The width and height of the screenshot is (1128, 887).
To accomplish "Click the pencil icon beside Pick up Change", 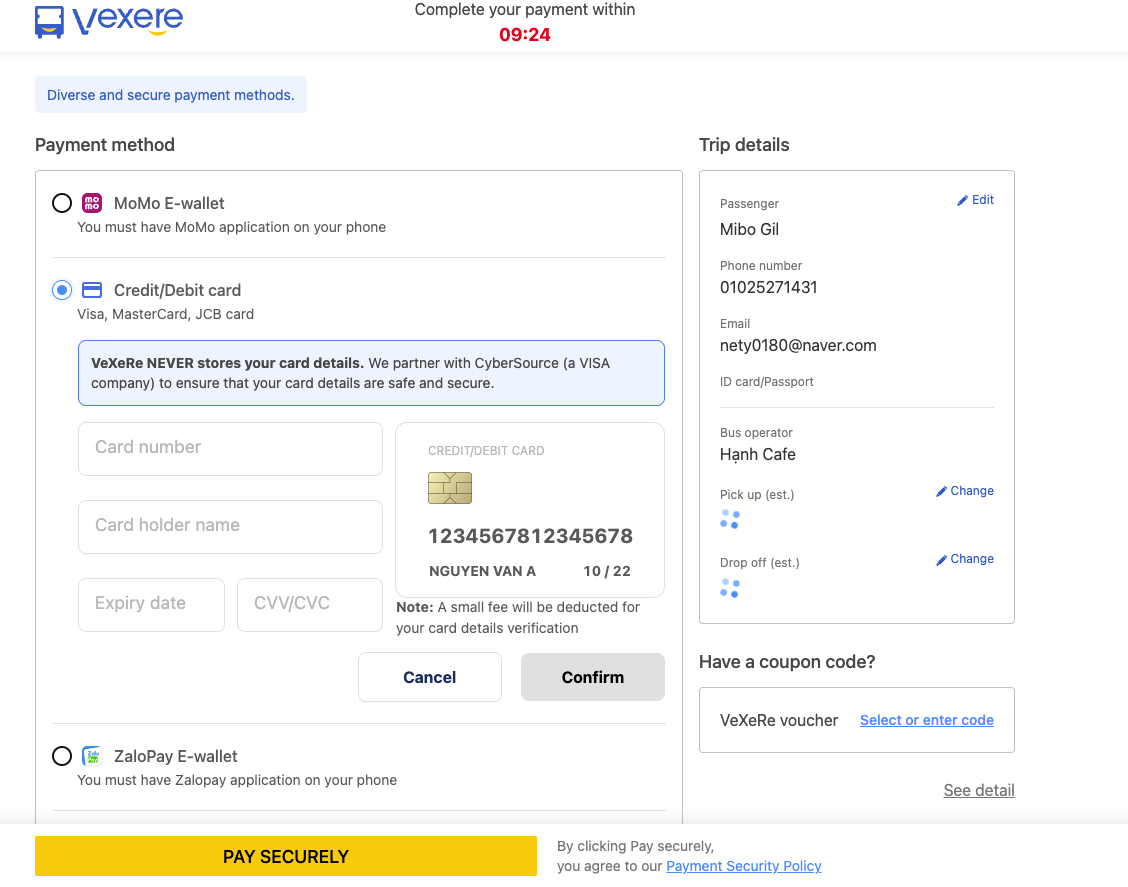I will (x=941, y=491).
